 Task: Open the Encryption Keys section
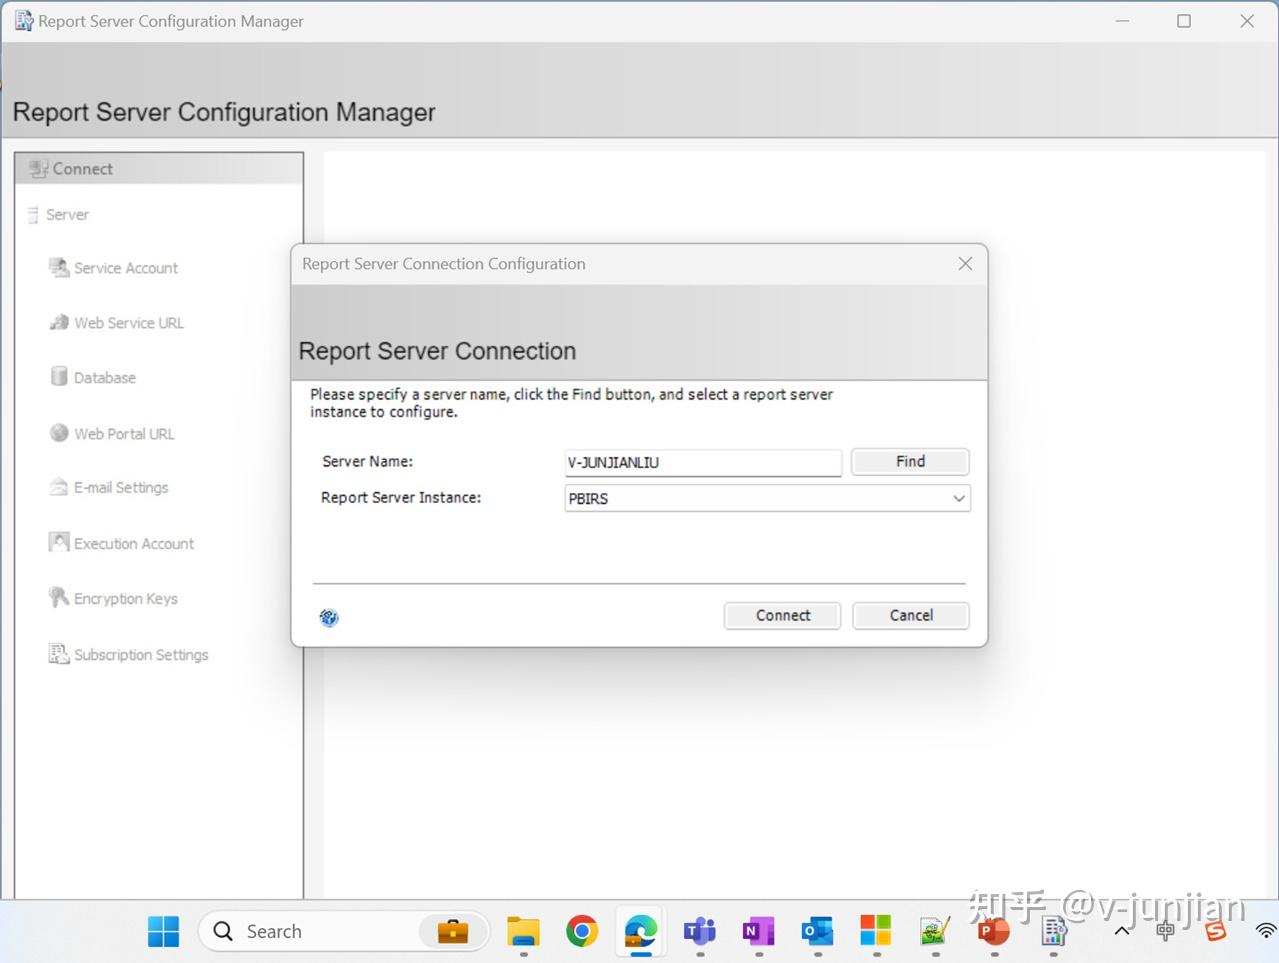(126, 598)
